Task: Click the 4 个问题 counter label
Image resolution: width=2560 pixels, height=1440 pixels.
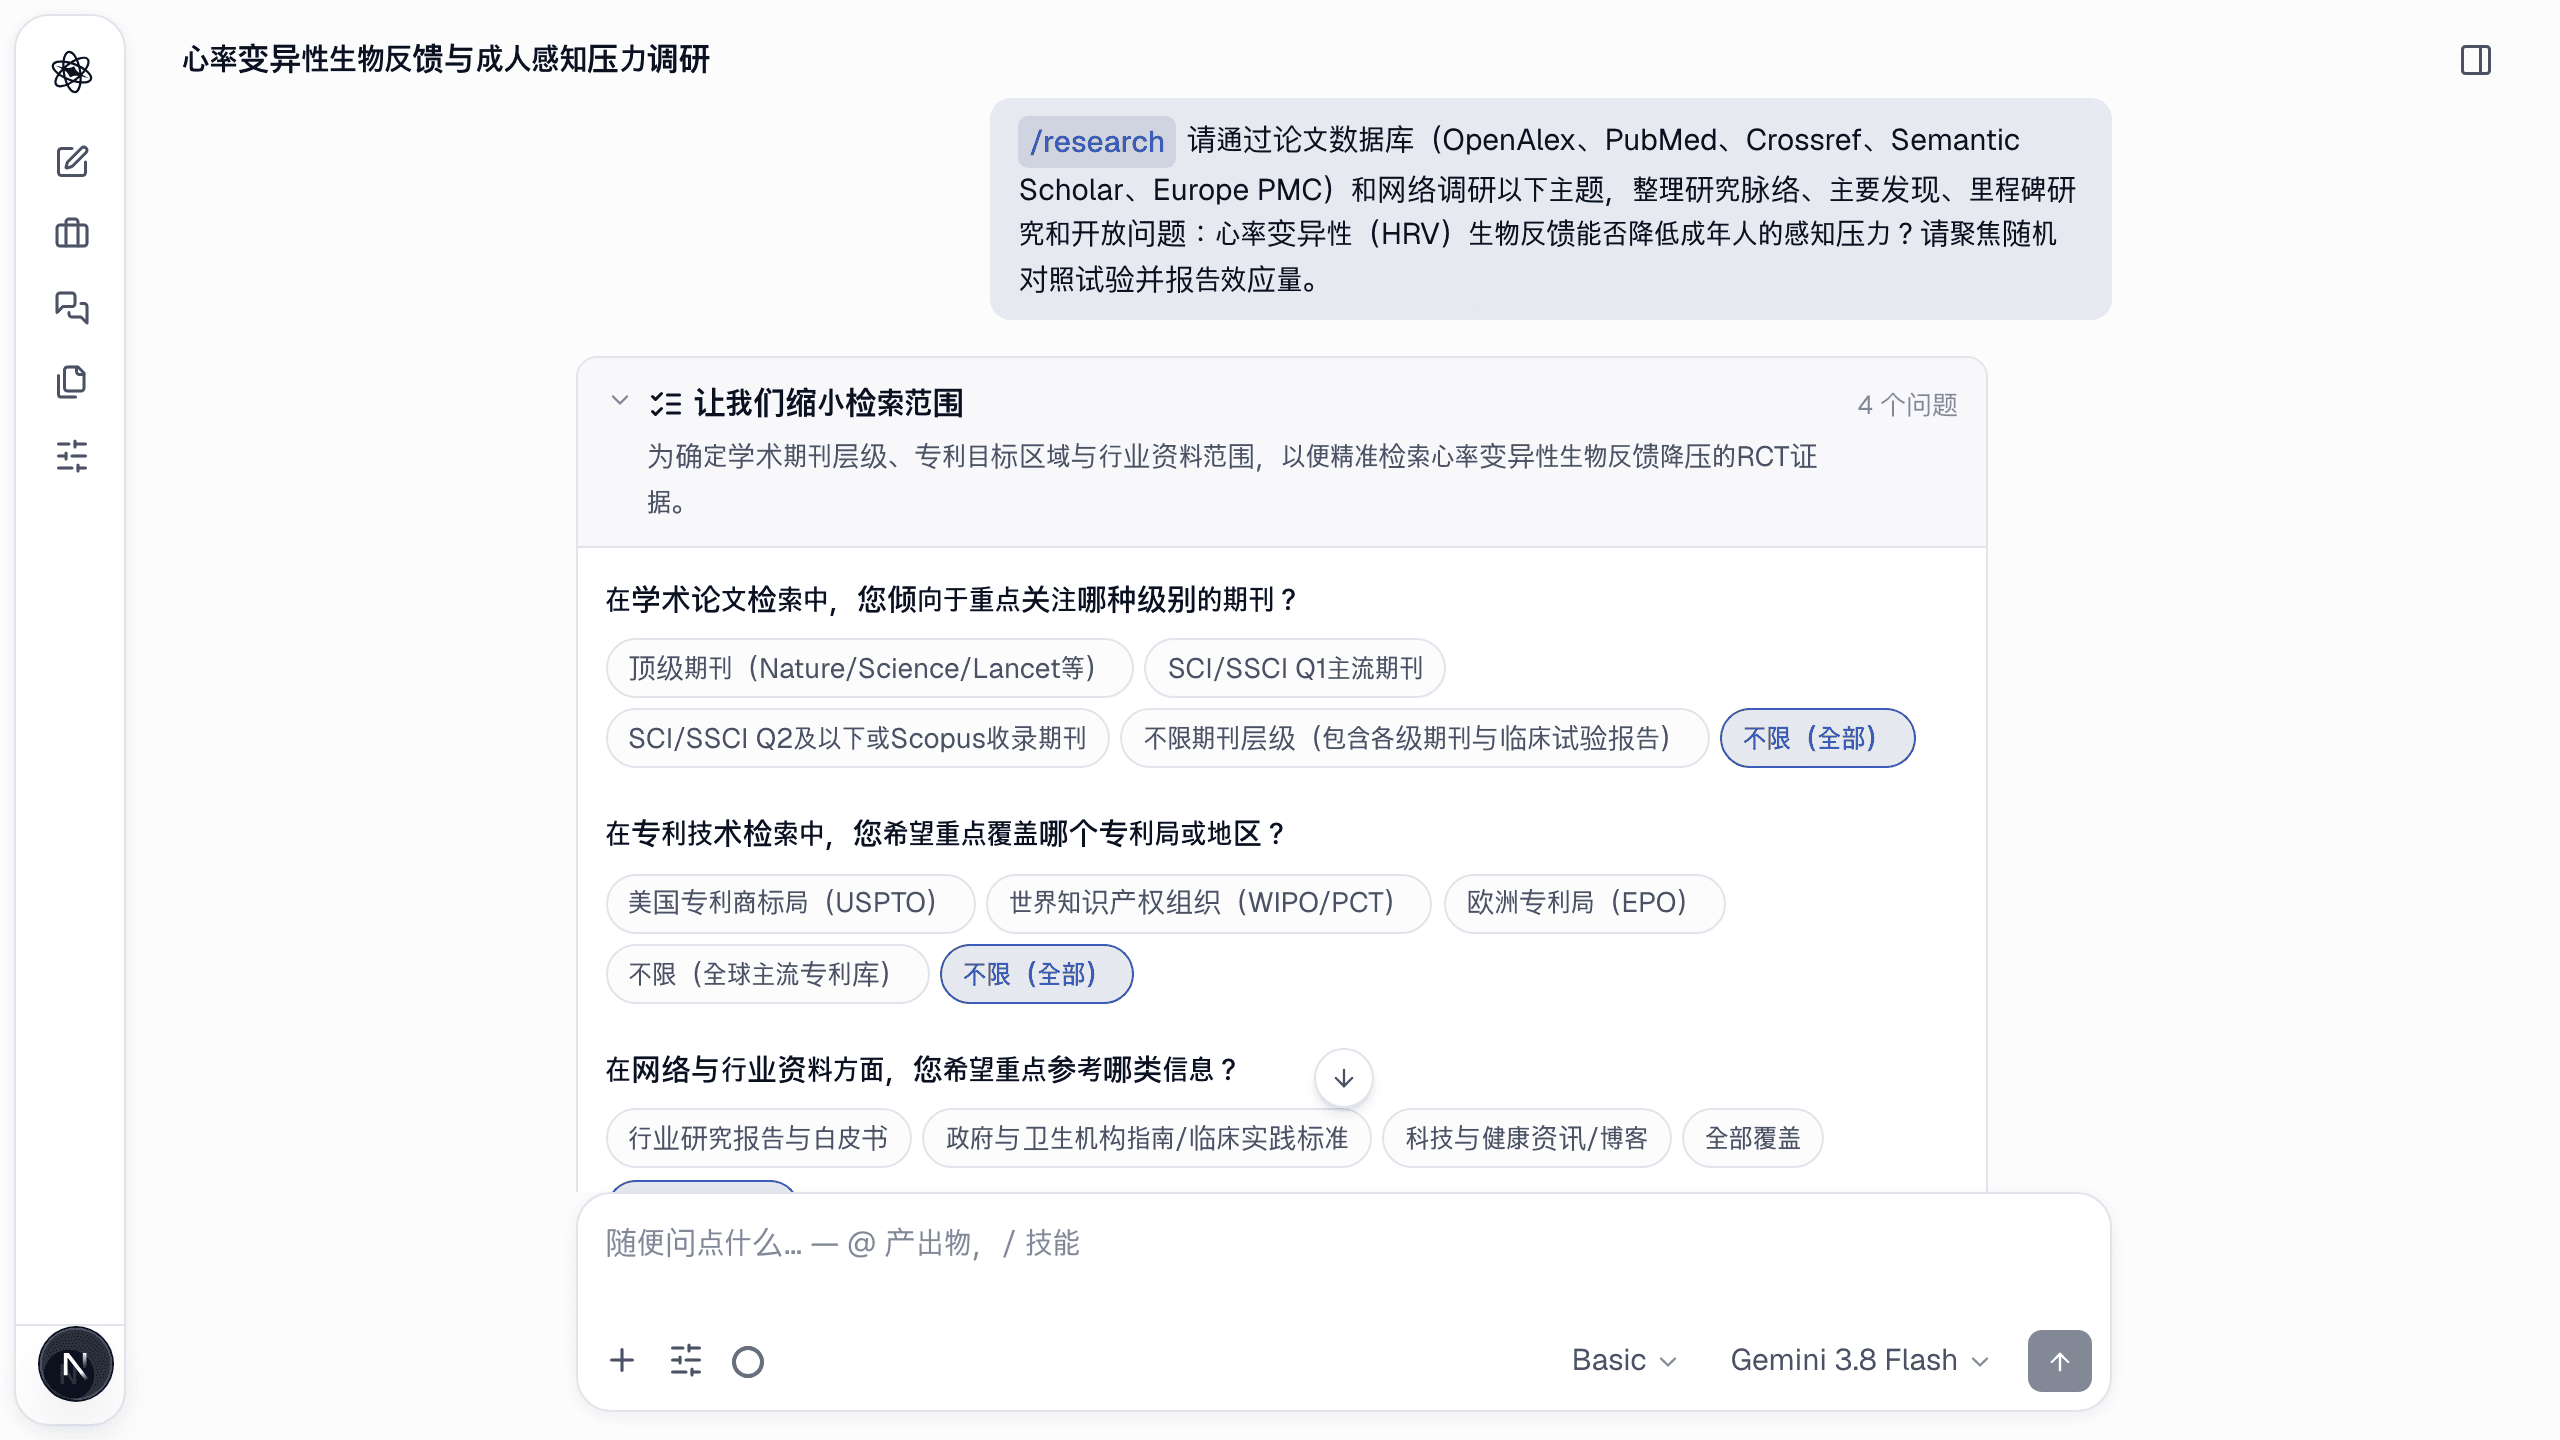Action: (1907, 405)
